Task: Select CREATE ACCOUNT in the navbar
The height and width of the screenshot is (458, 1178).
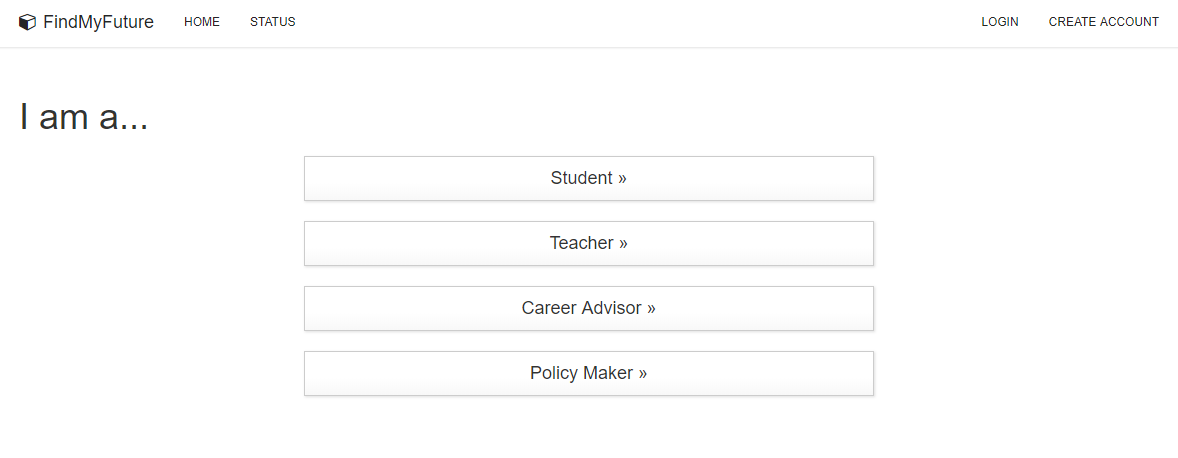Action: pos(1104,22)
